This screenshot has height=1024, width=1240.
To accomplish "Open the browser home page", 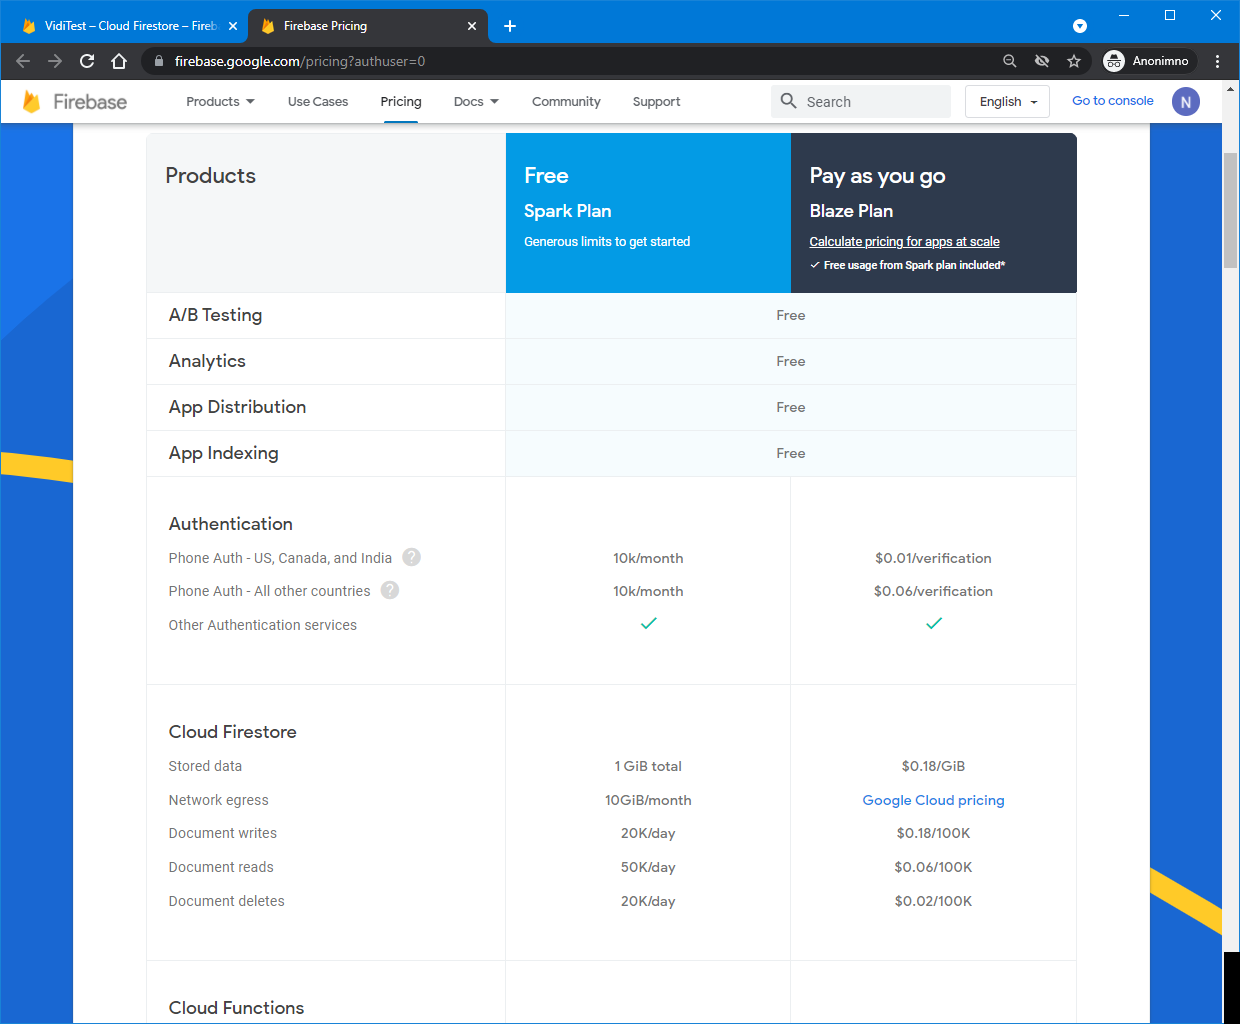I will pyautogui.click(x=119, y=61).
